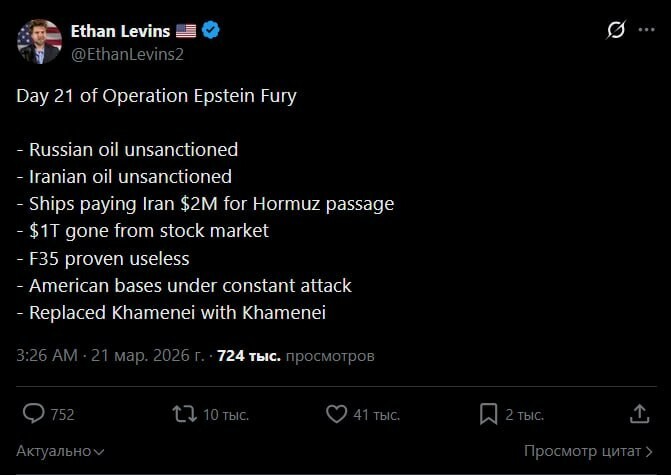Toggle repost via 10 тыс. count
The image size is (671, 475).
tap(225, 414)
